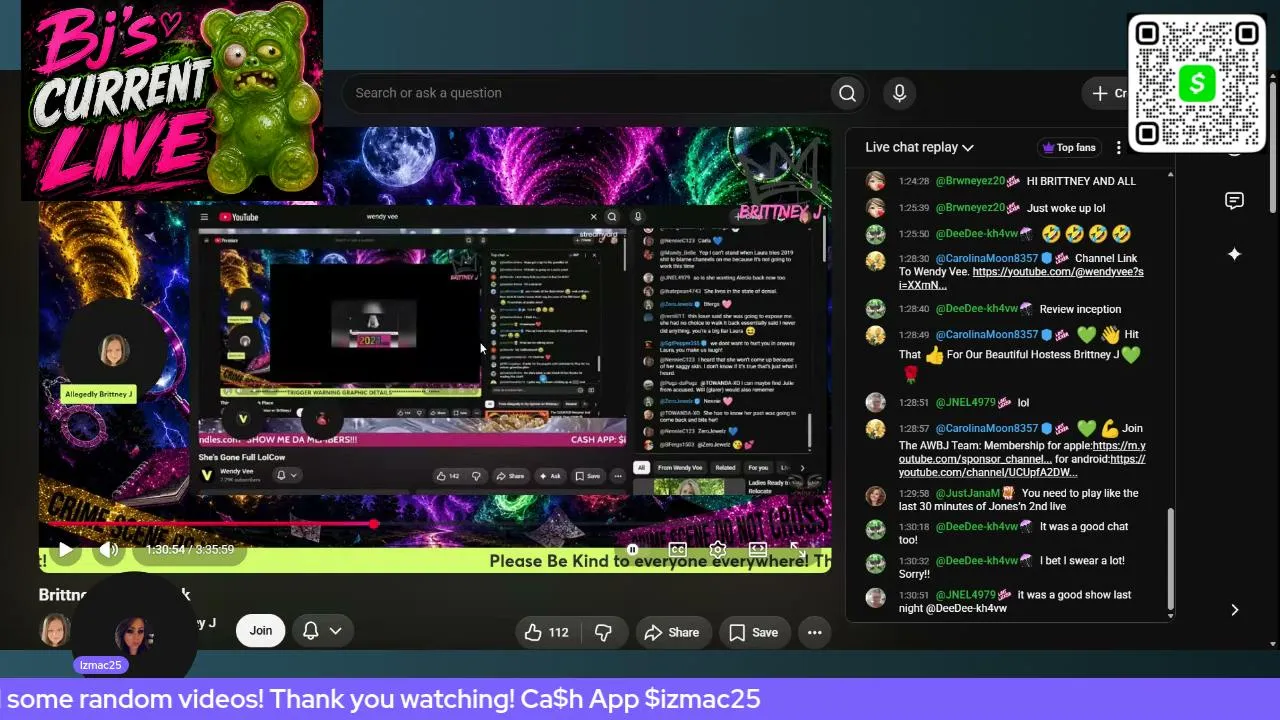Share the current video

tap(672, 632)
